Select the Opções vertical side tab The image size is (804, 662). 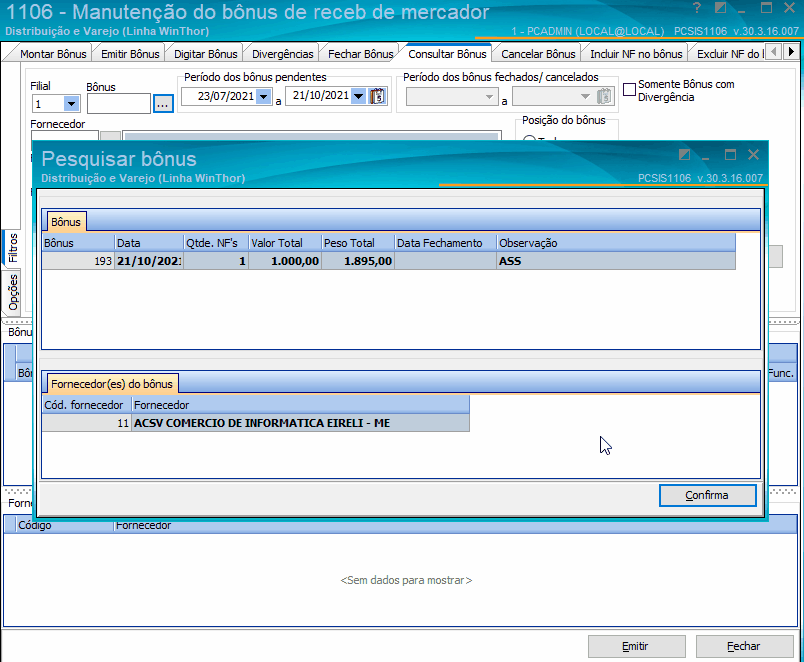(x=12, y=292)
